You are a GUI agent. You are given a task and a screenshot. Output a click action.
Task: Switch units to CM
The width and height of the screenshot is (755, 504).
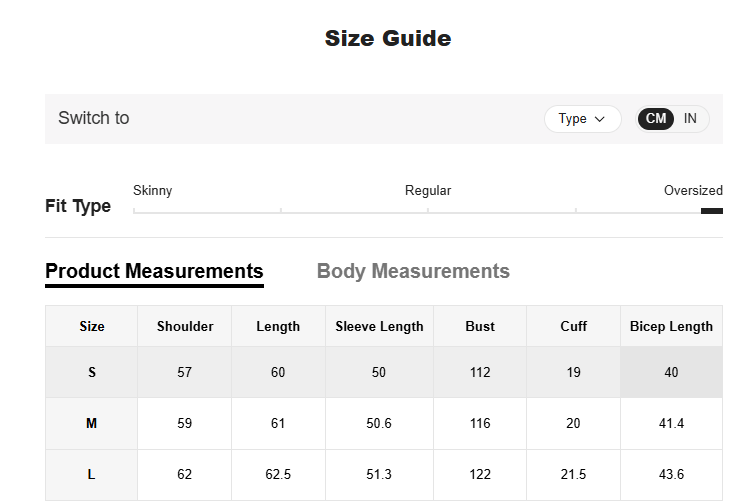[x=656, y=119]
